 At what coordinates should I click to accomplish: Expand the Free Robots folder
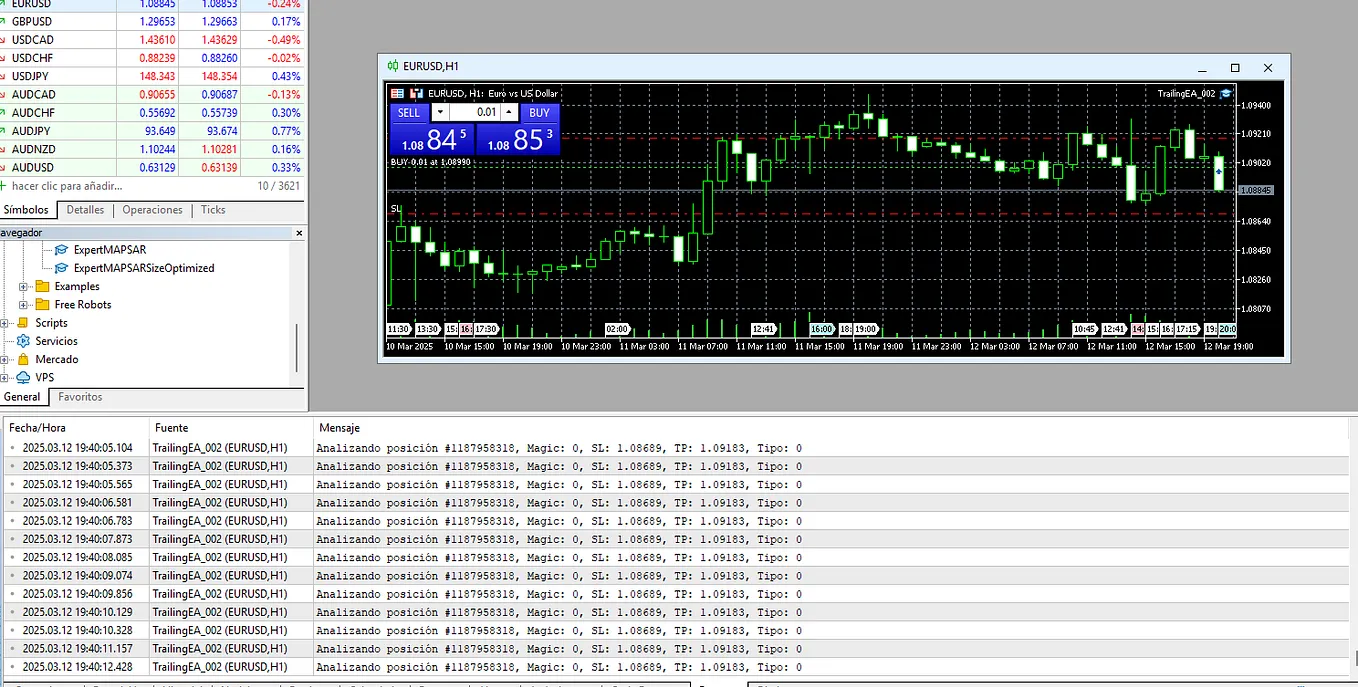22,305
